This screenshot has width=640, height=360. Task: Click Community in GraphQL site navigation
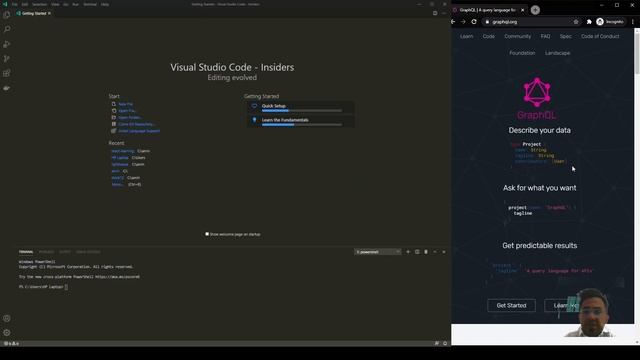point(518,36)
